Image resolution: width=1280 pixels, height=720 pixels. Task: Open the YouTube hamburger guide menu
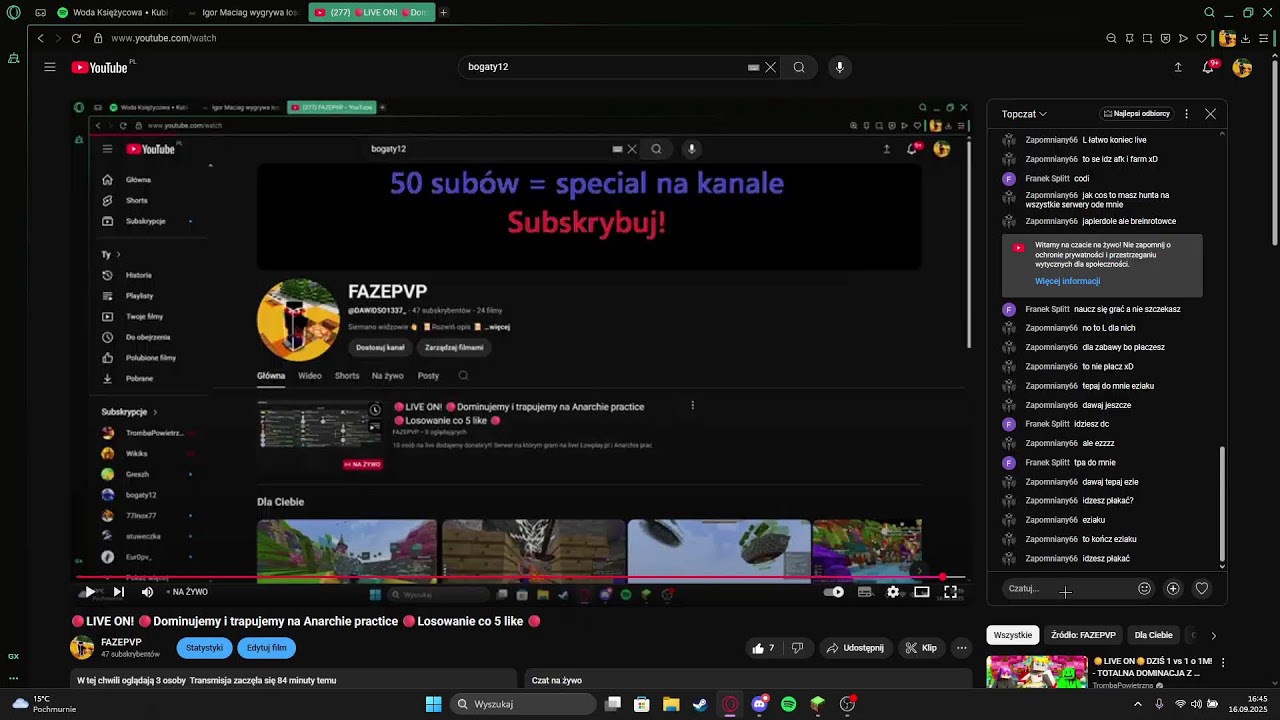tap(50, 67)
